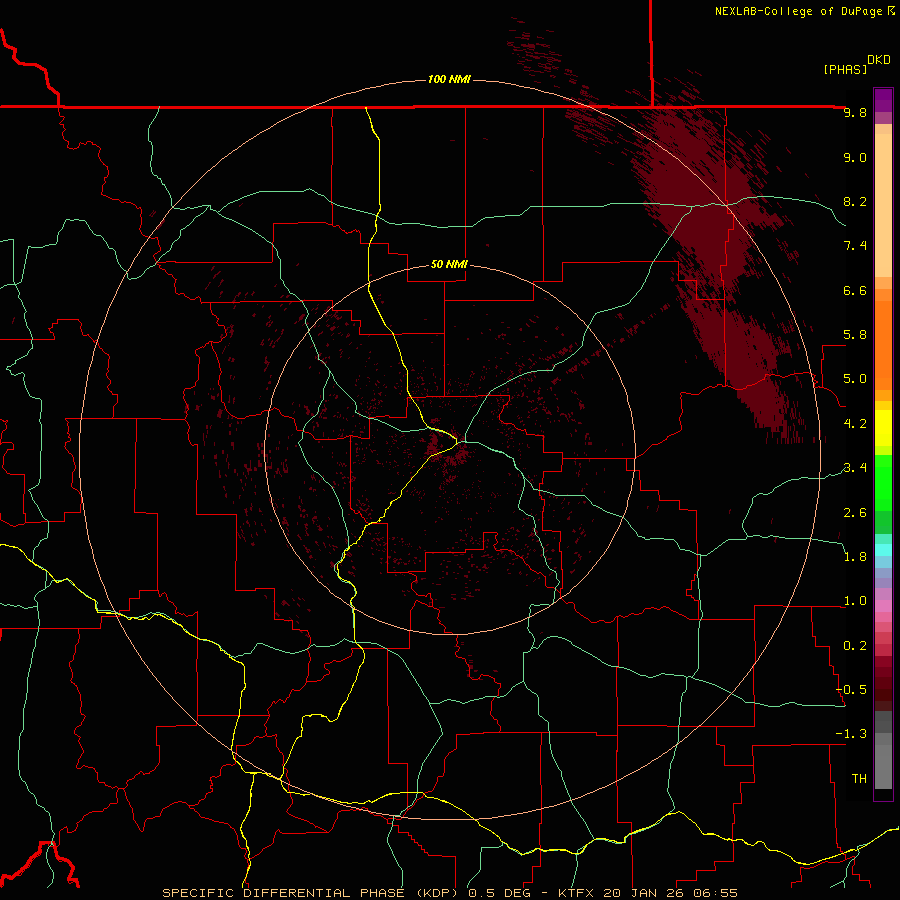Viewport: 900px width, 900px height.
Task: Click the 2.6 value on color scale
Action: pos(855,513)
